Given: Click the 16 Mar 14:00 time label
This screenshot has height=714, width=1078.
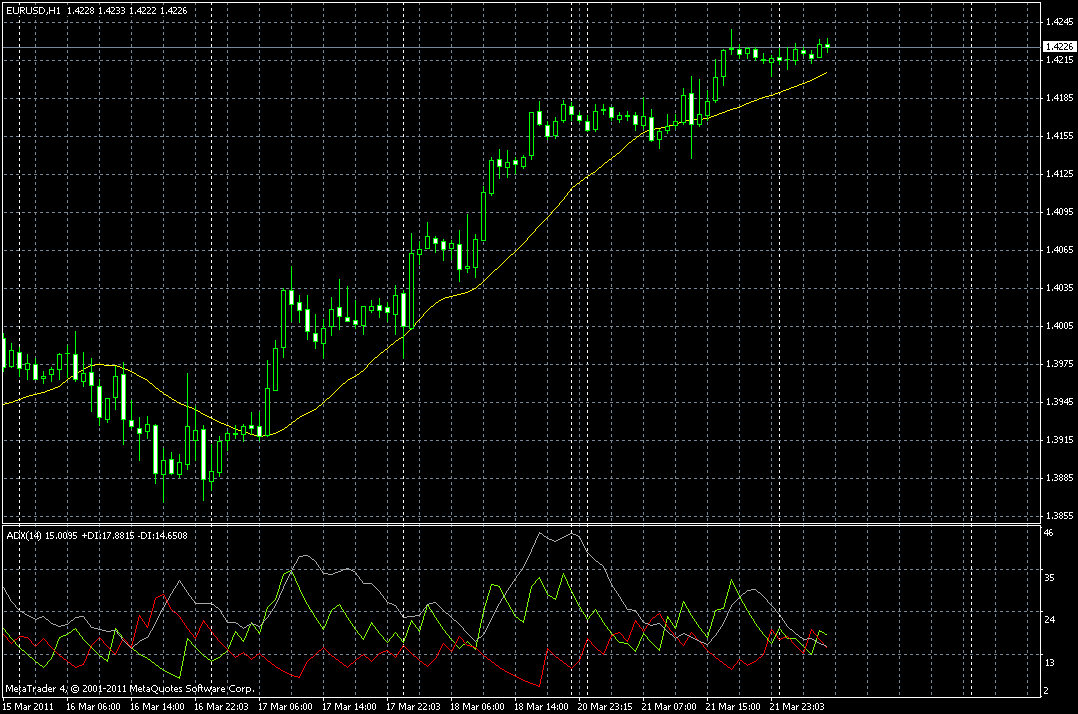Looking at the screenshot, I should point(157,706).
